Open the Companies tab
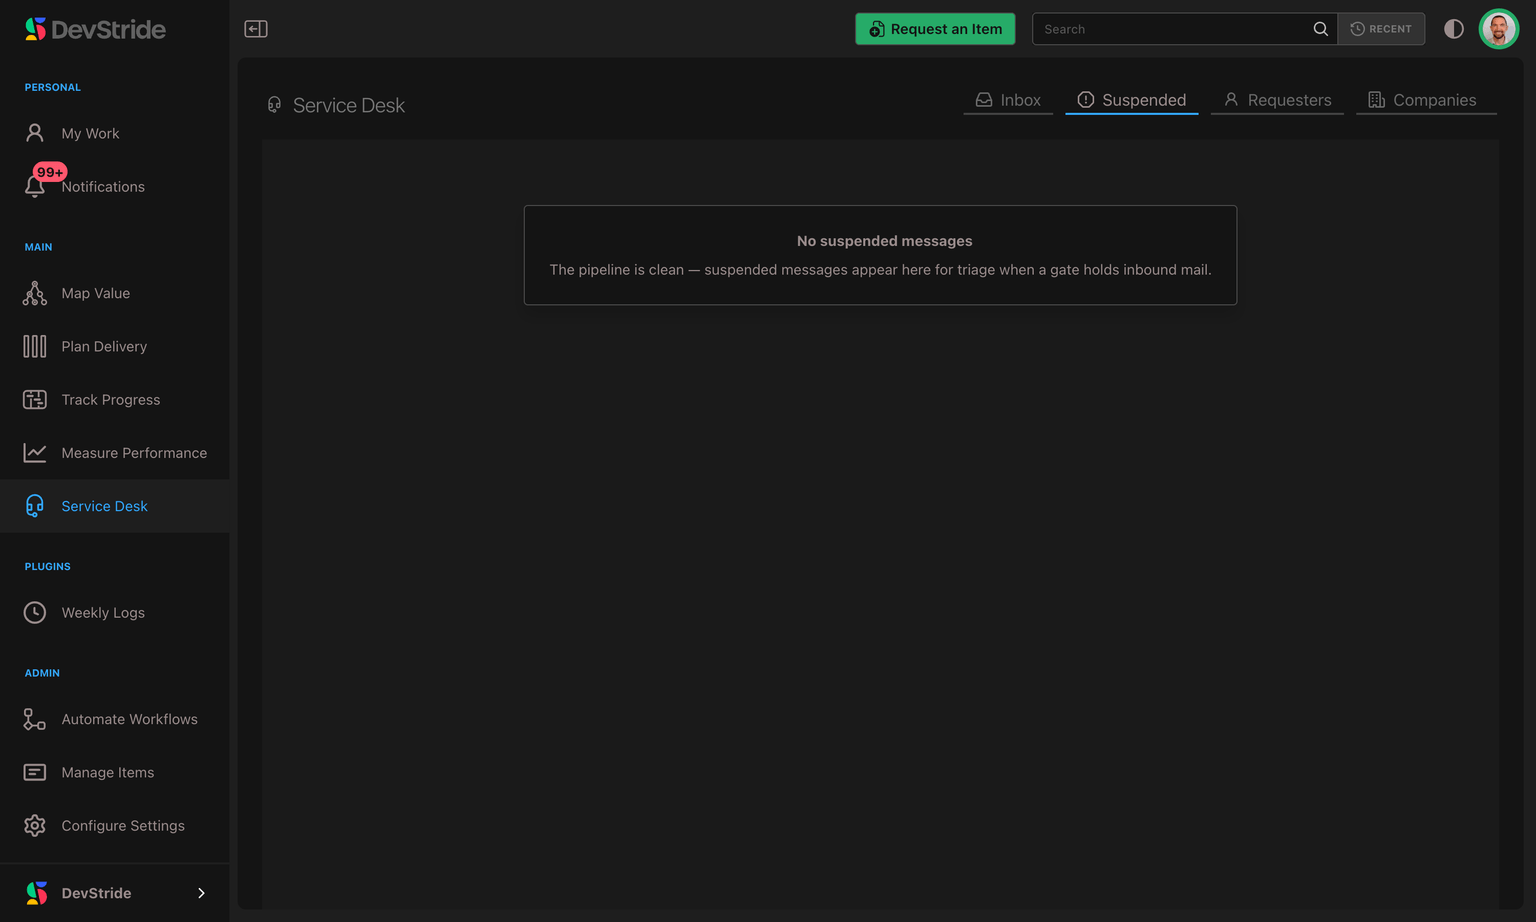1536x922 pixels. 1426,100
